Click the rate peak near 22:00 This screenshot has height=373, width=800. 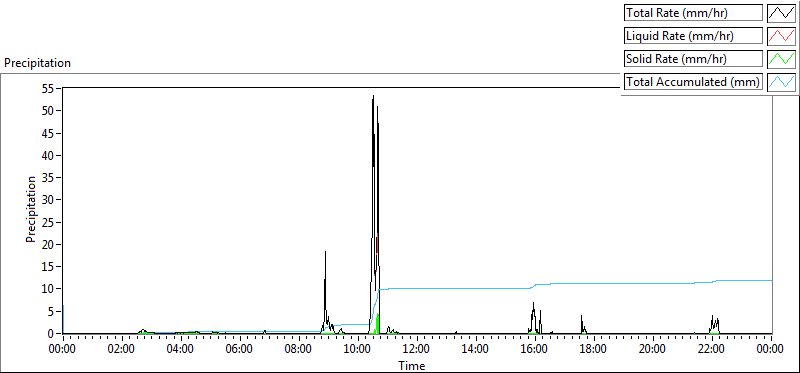(x=712, y=316)
